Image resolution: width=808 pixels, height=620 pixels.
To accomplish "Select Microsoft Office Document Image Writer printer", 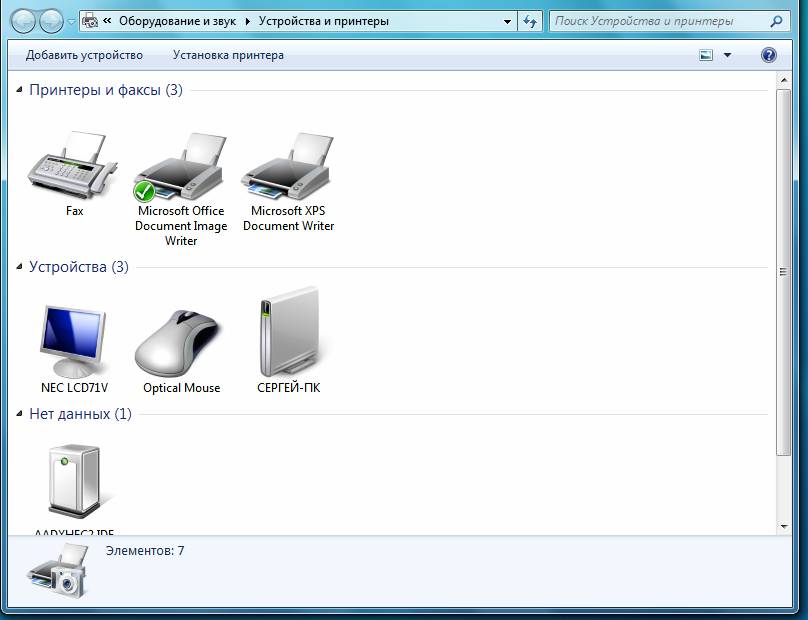I will coord(181,167).
